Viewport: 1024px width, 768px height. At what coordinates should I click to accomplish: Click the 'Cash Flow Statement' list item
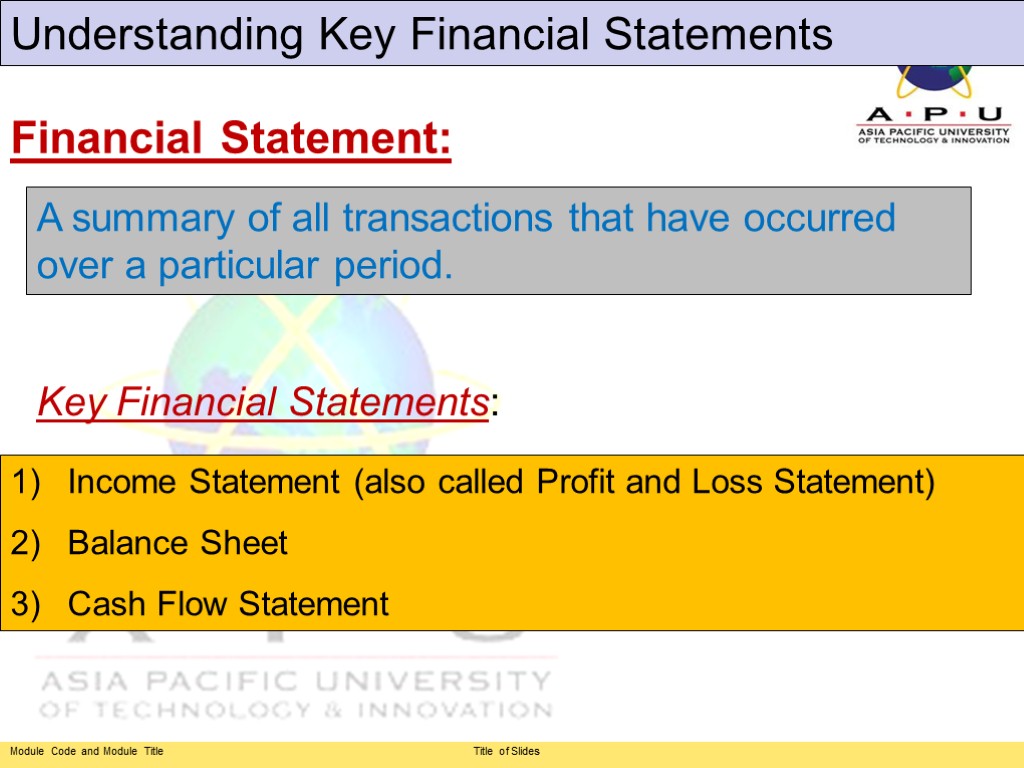click(228, 604)
